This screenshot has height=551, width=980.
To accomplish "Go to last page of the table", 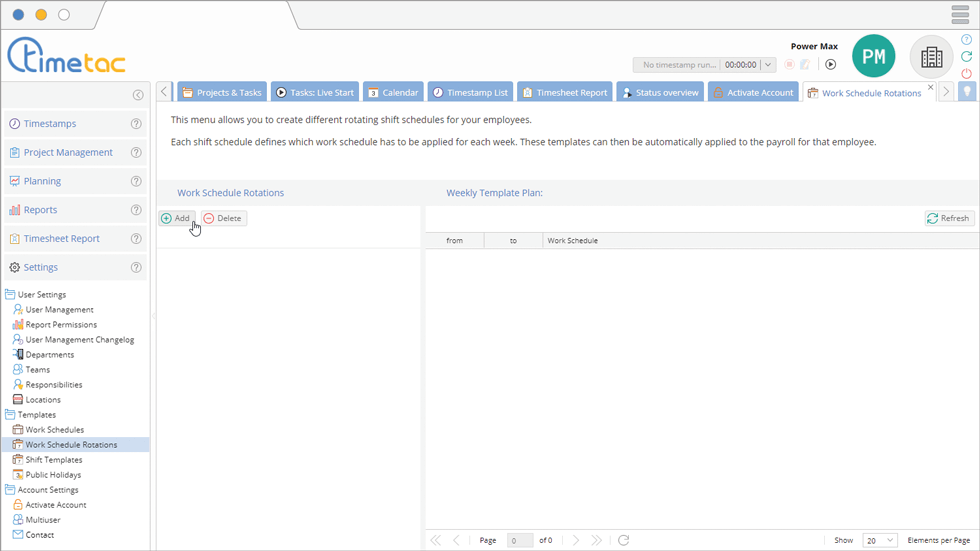I will pos(596,540).
